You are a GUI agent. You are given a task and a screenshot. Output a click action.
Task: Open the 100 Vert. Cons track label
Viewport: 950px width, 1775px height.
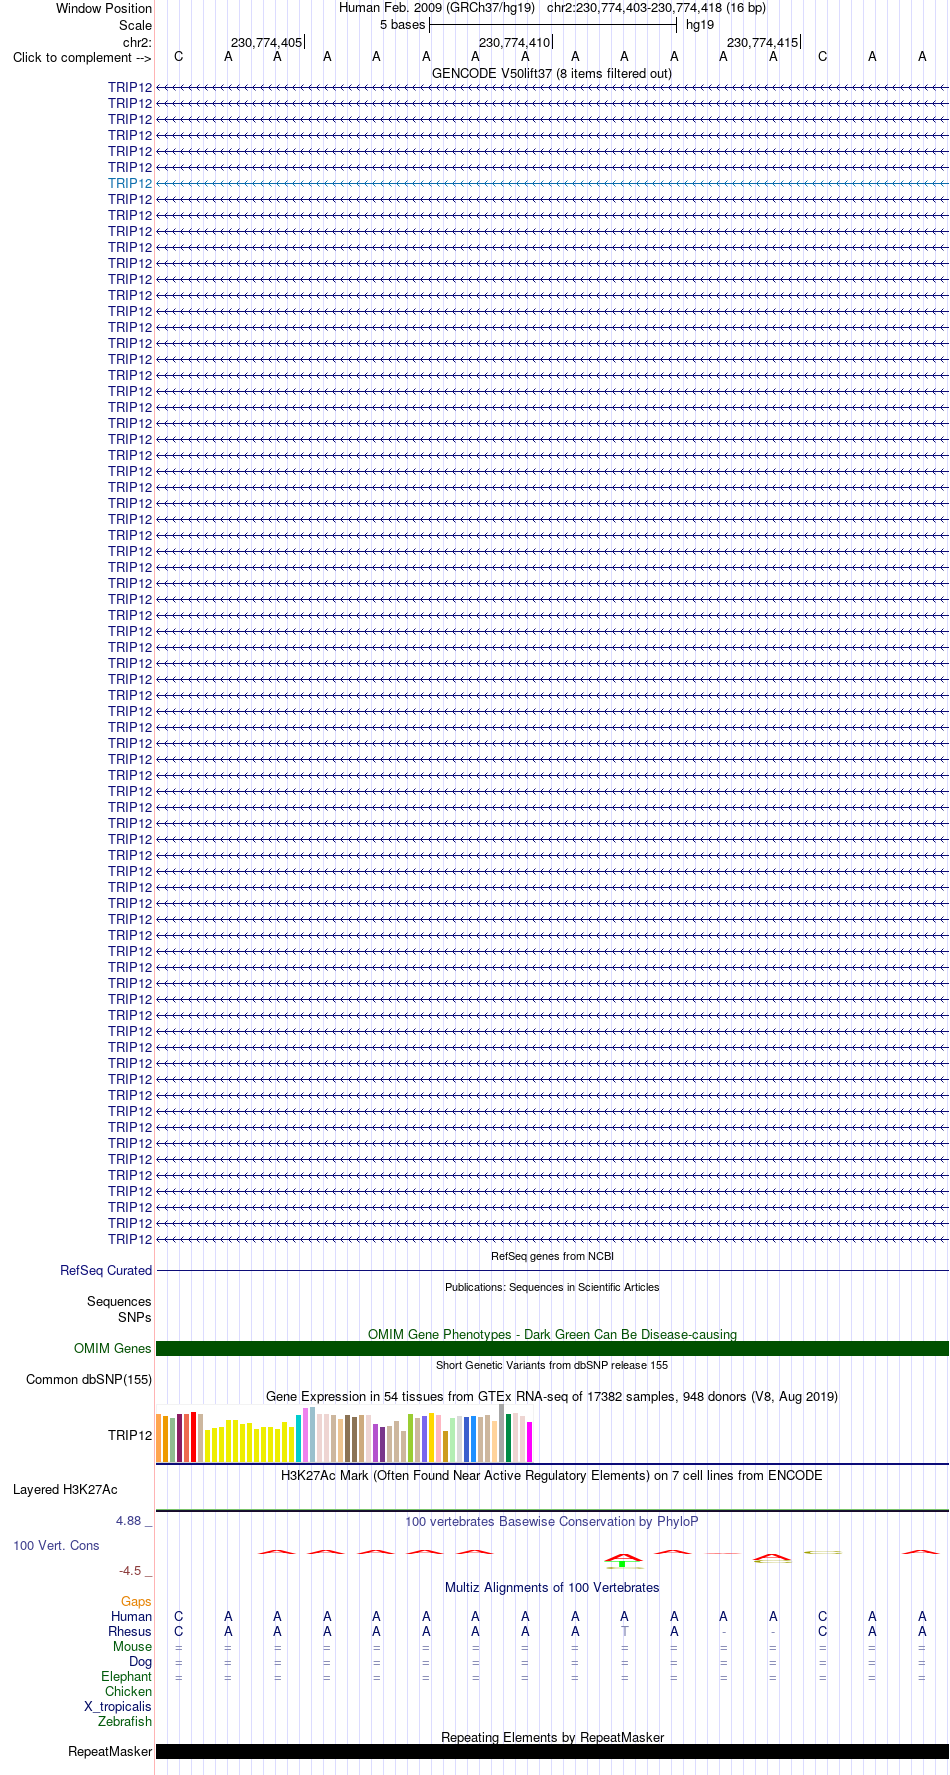coord(56,1545)
